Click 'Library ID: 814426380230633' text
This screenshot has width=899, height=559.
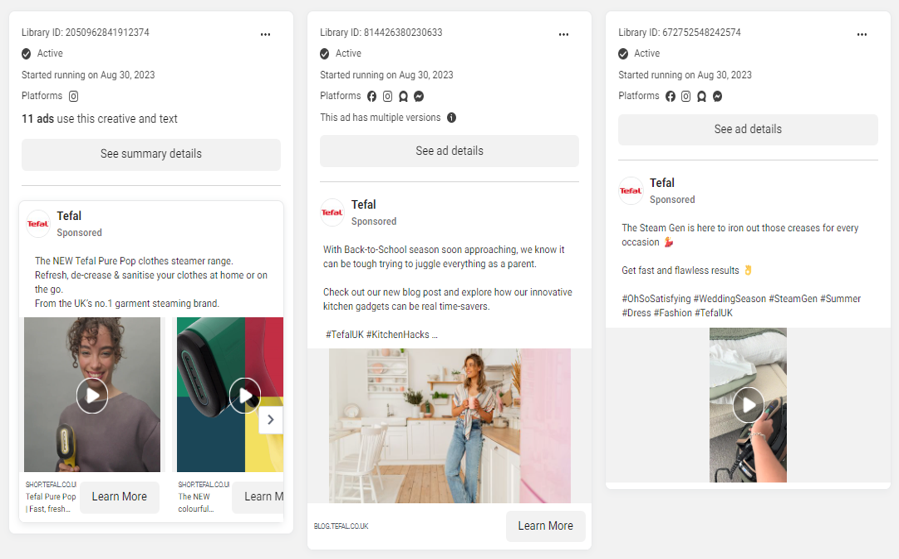[x=381, y=33]
